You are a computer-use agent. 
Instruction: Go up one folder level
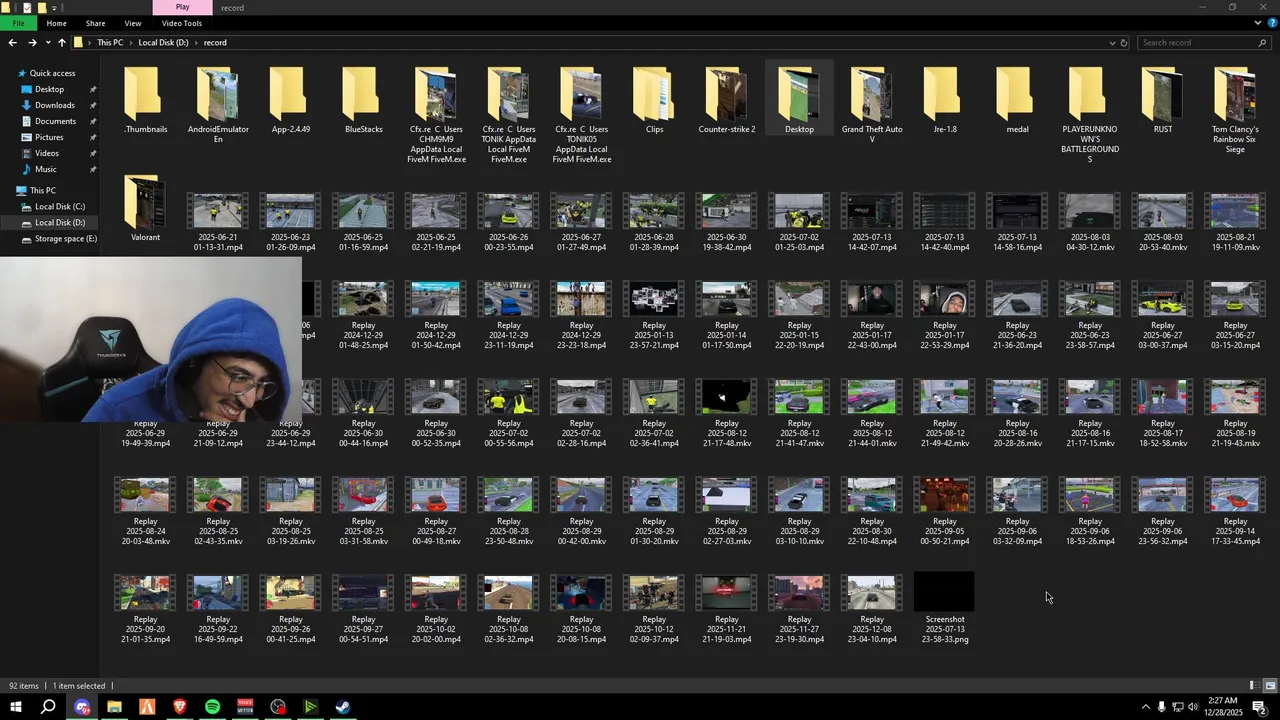click(61, 43)
